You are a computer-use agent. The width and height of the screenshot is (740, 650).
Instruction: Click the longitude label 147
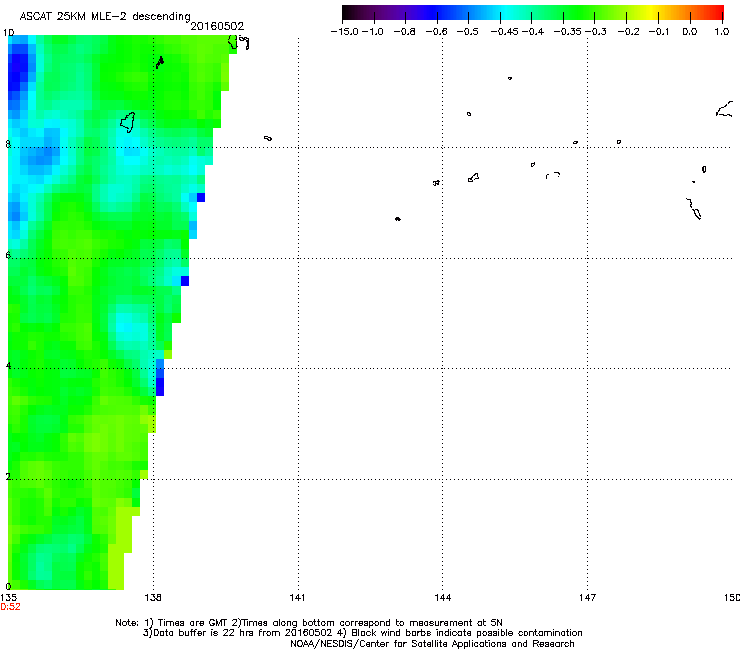point(587,598)
